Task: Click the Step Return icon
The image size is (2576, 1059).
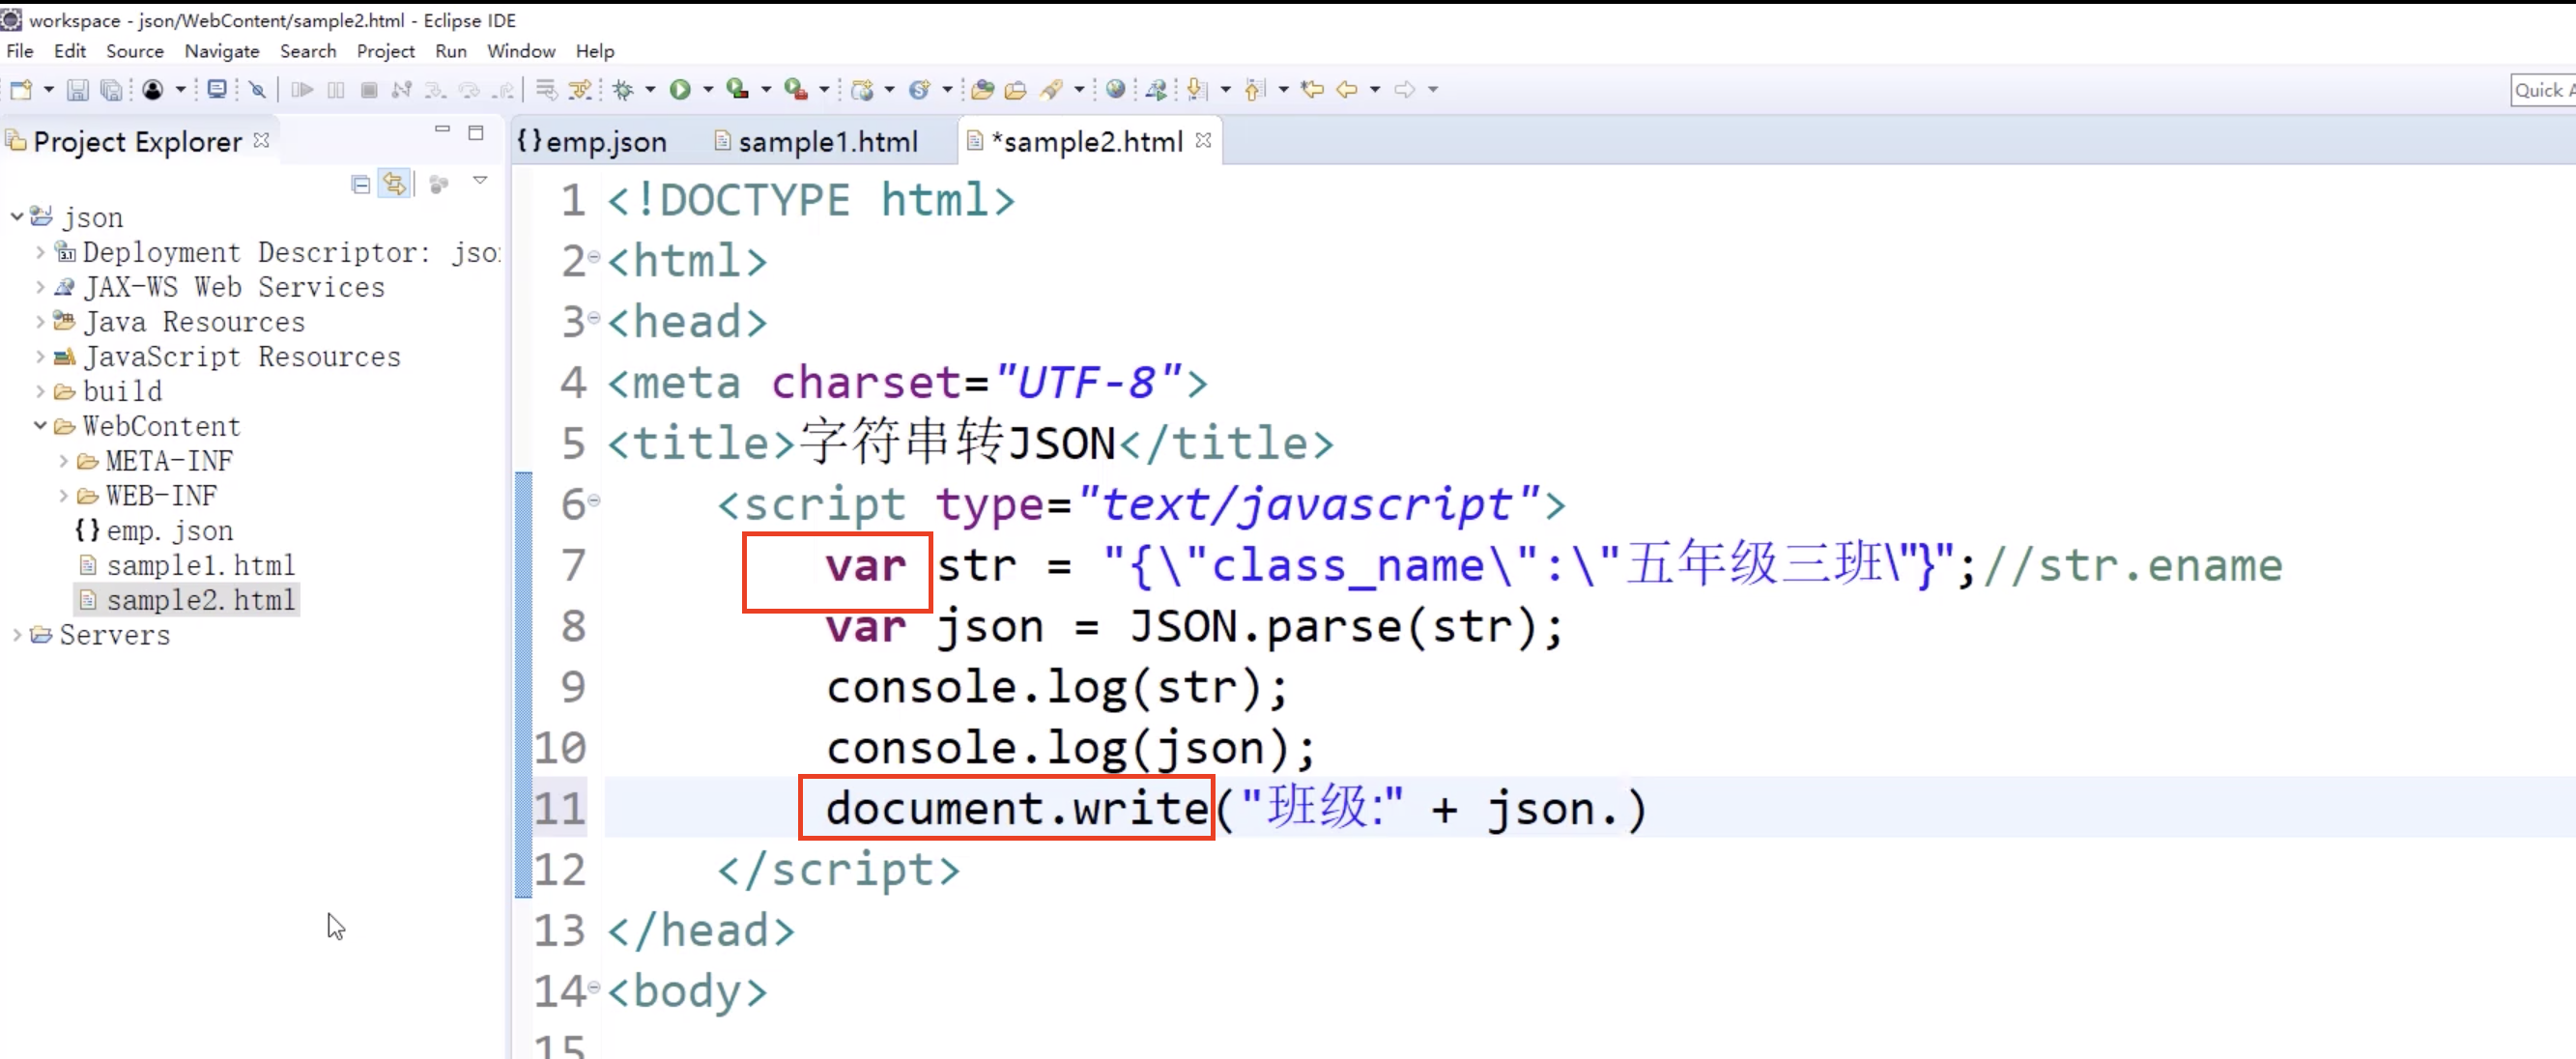Action: (x=503, y=90)
